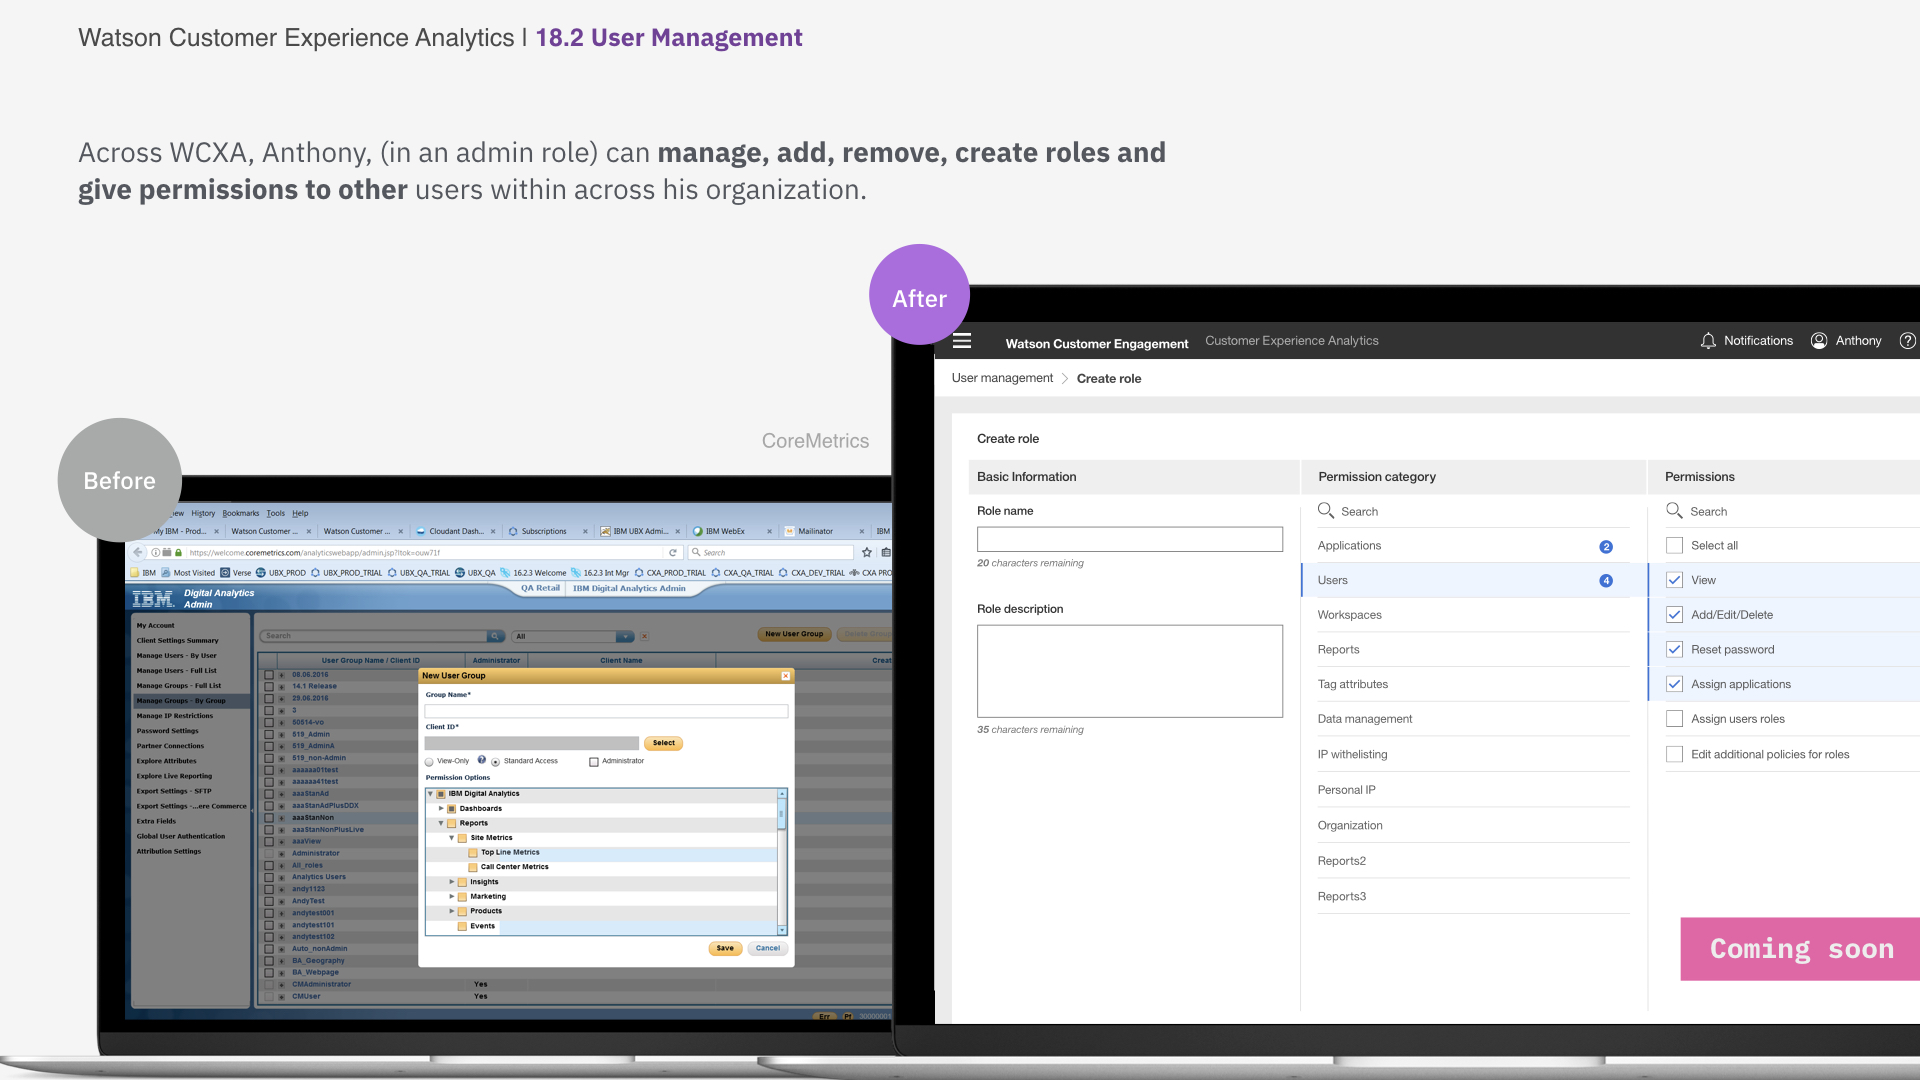Expand the Insights tree node
This screenshot has height=1080, width=1920.
click(x=452, y=882)
